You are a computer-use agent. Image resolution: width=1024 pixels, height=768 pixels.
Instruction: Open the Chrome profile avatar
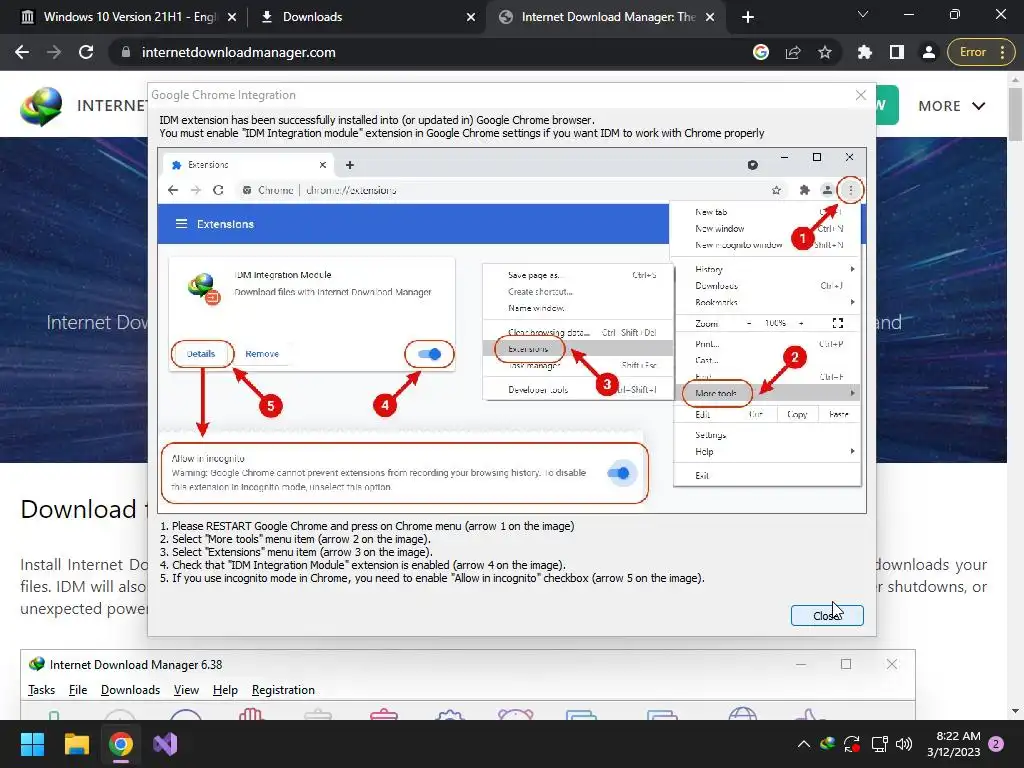(929, 52)
